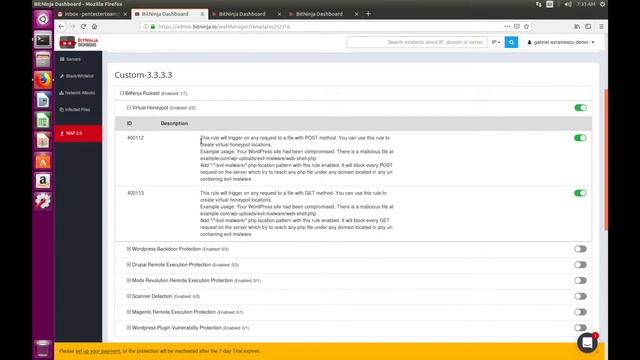
Task: Open a new browser tab
Action: 368,14
